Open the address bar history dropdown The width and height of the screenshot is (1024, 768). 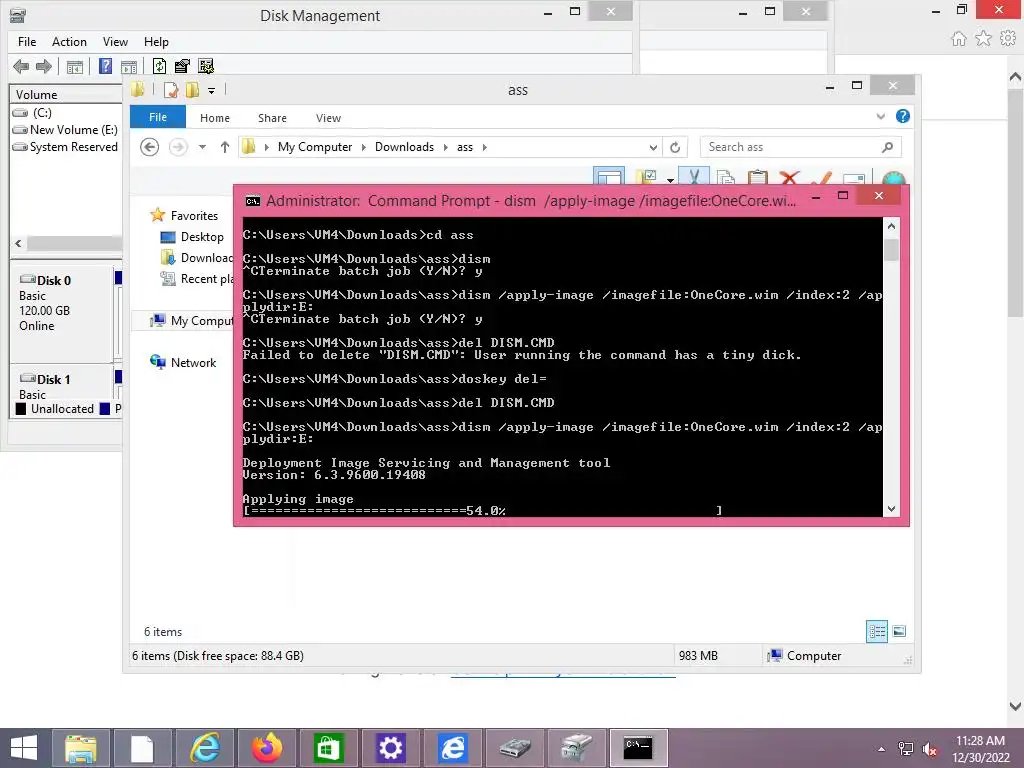coord(652,147)
